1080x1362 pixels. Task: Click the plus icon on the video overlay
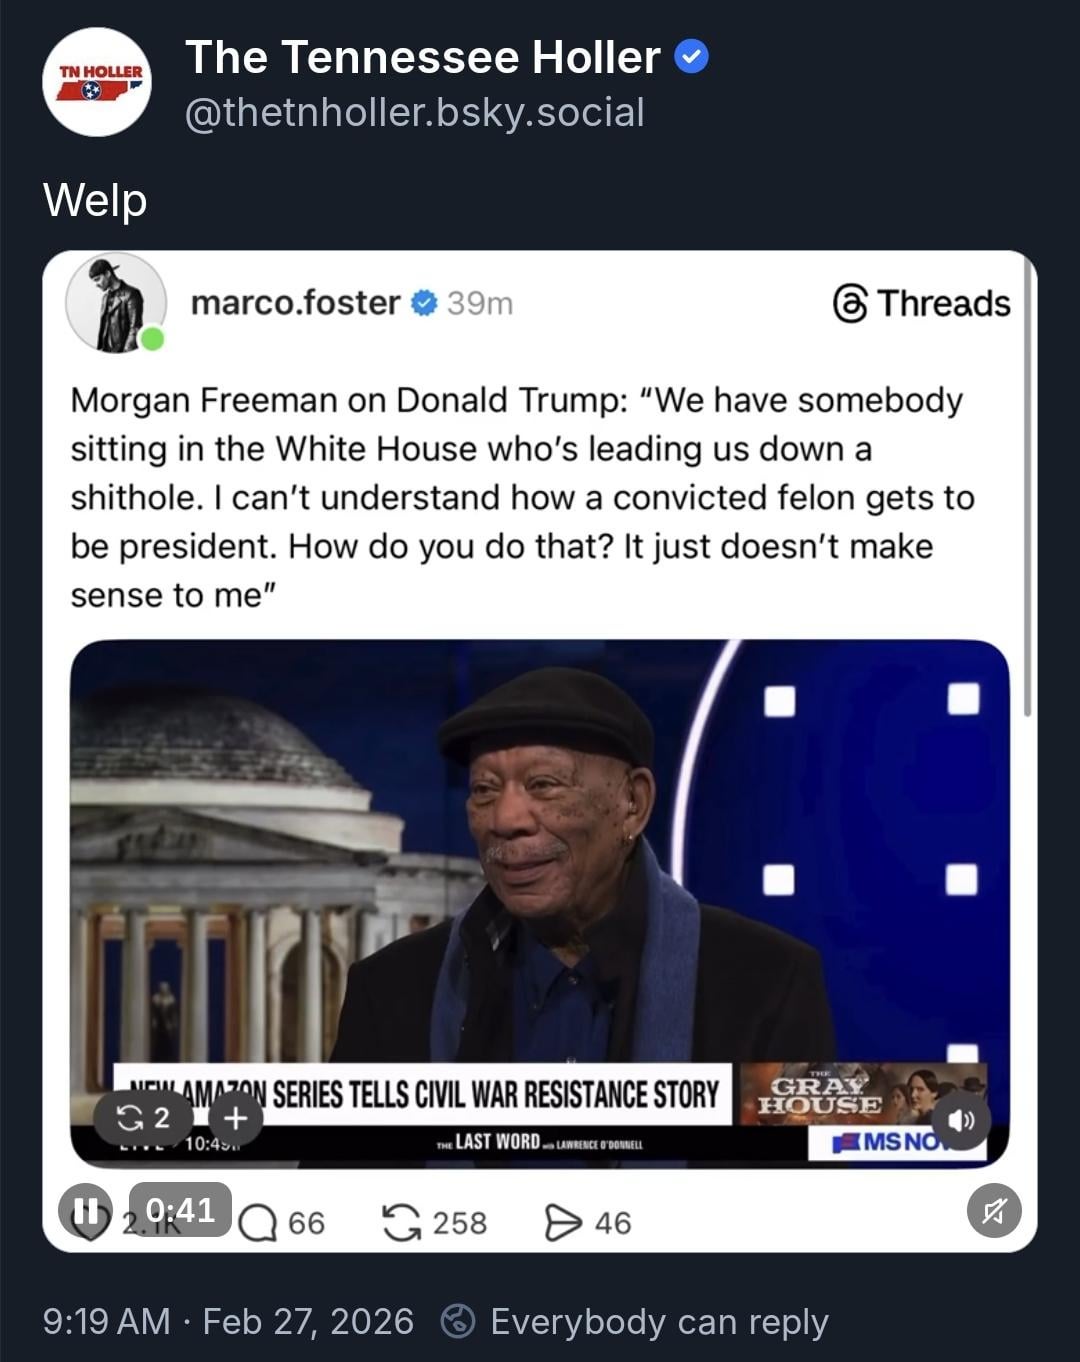pyautogui.click(x=235, y=1116)
